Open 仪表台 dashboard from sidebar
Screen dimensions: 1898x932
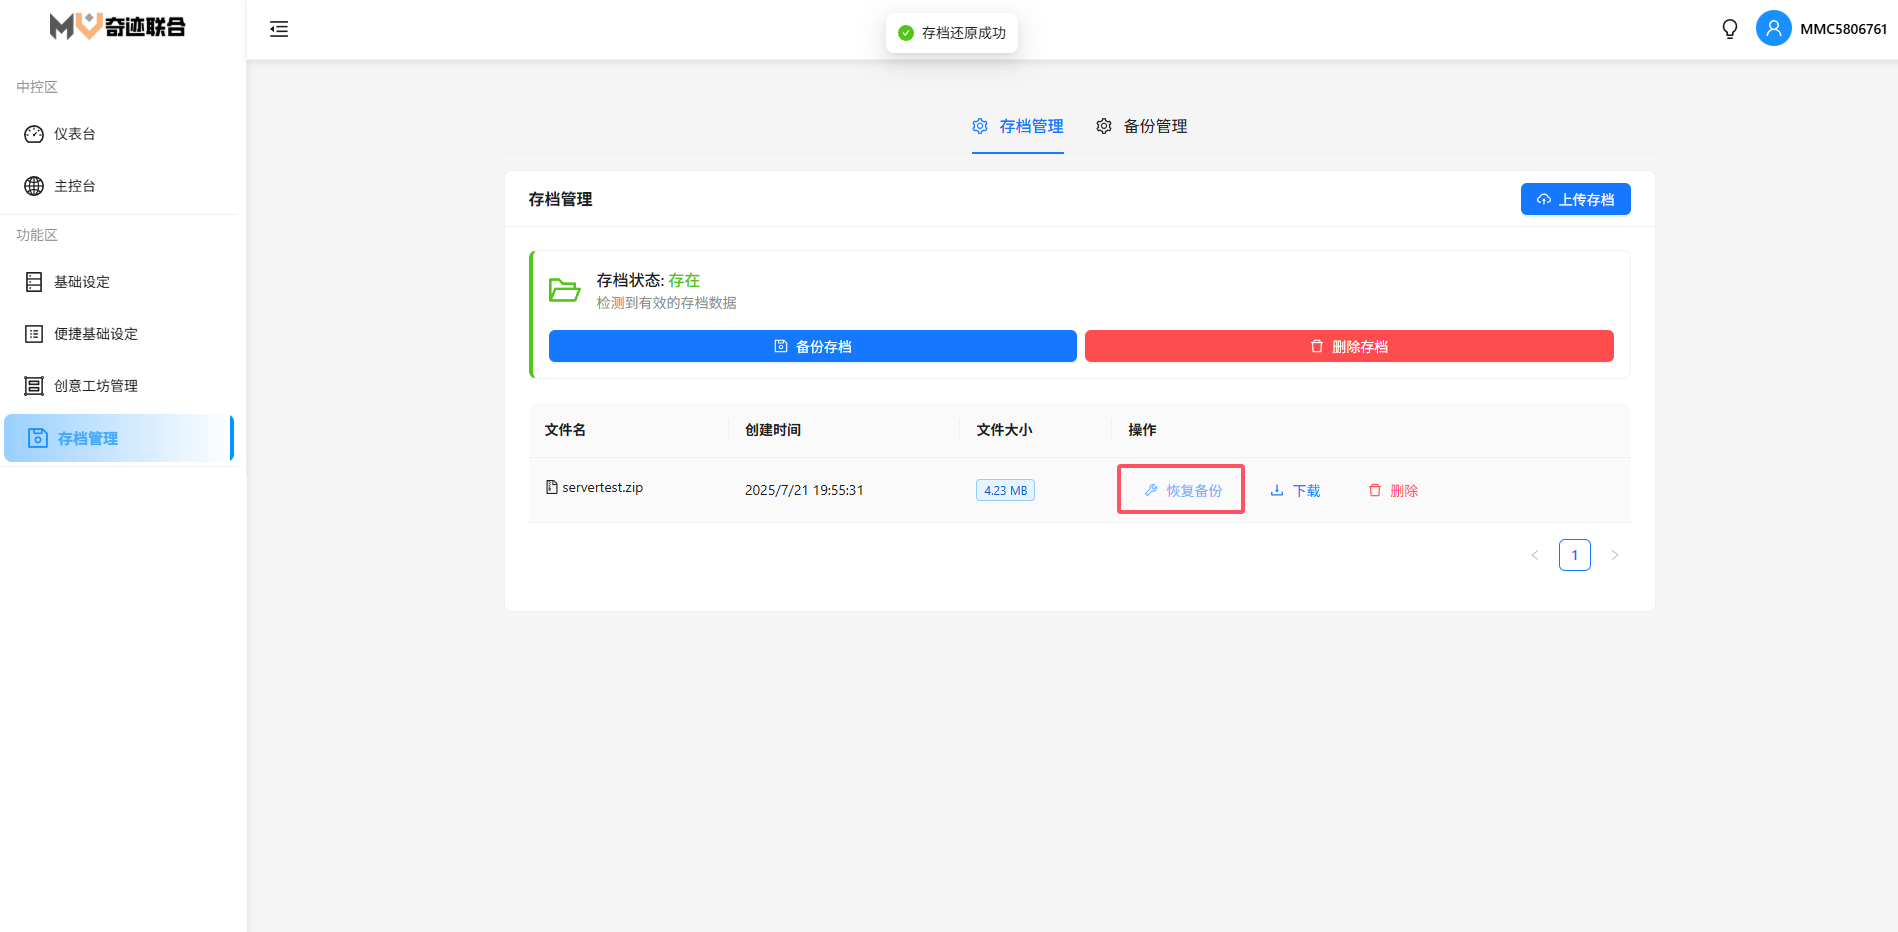(75, 134)
